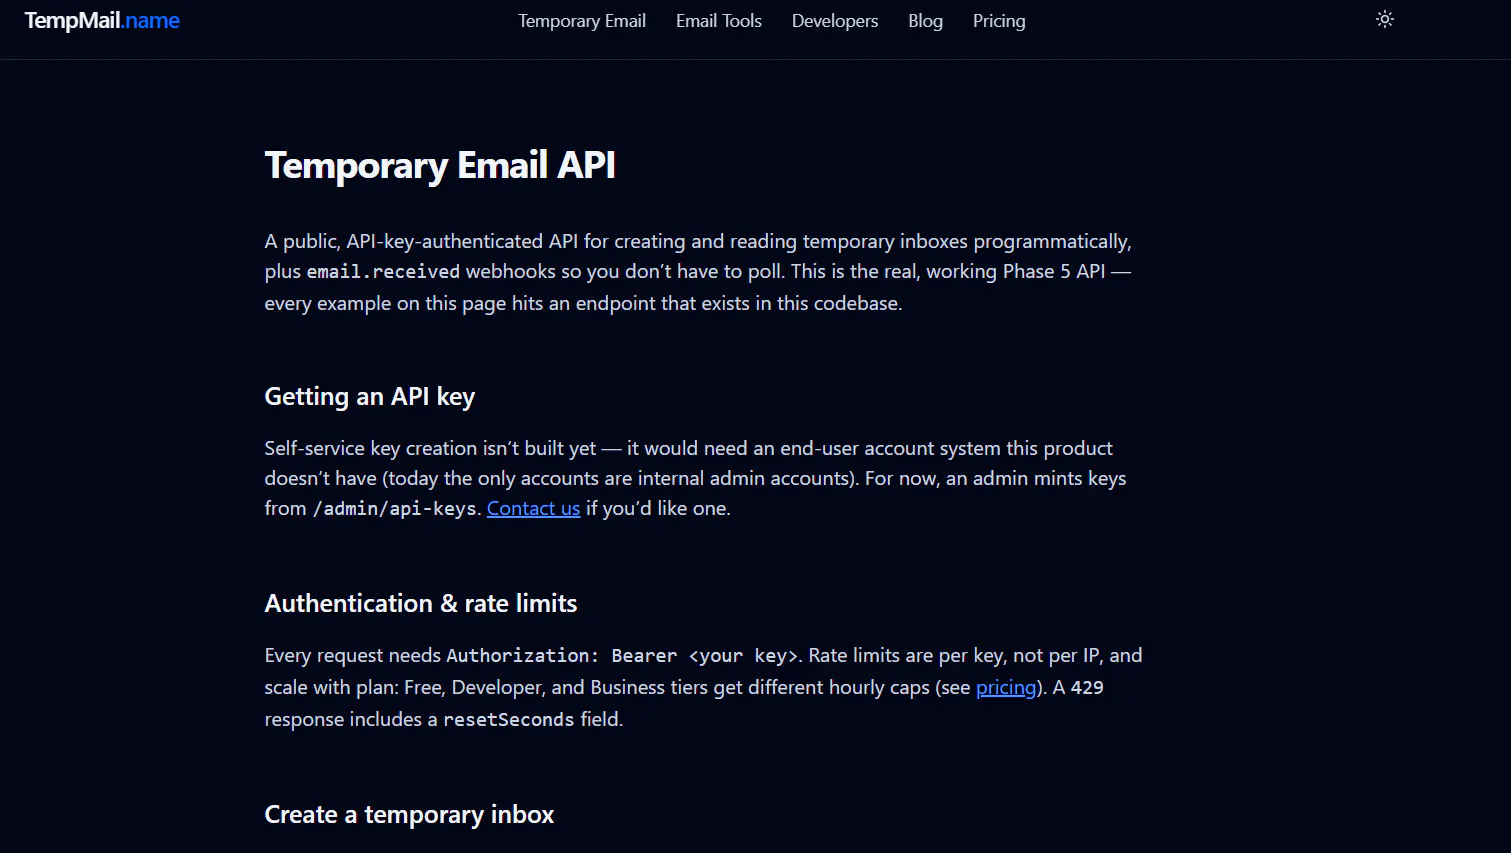The width and height of the screenshot is (1511, 853).
Task: Select the email.received code text
Action: click(383, 272)
